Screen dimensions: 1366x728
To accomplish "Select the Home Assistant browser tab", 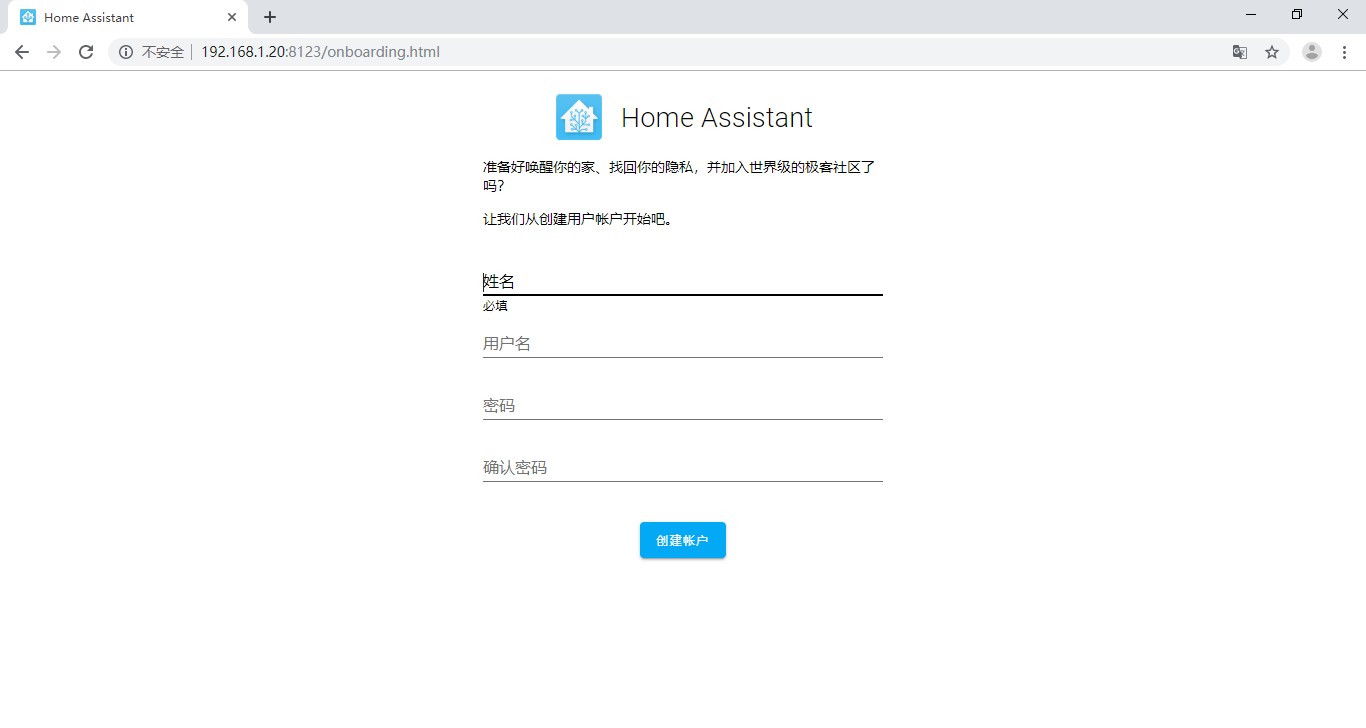I will click(x=128, y=17).
